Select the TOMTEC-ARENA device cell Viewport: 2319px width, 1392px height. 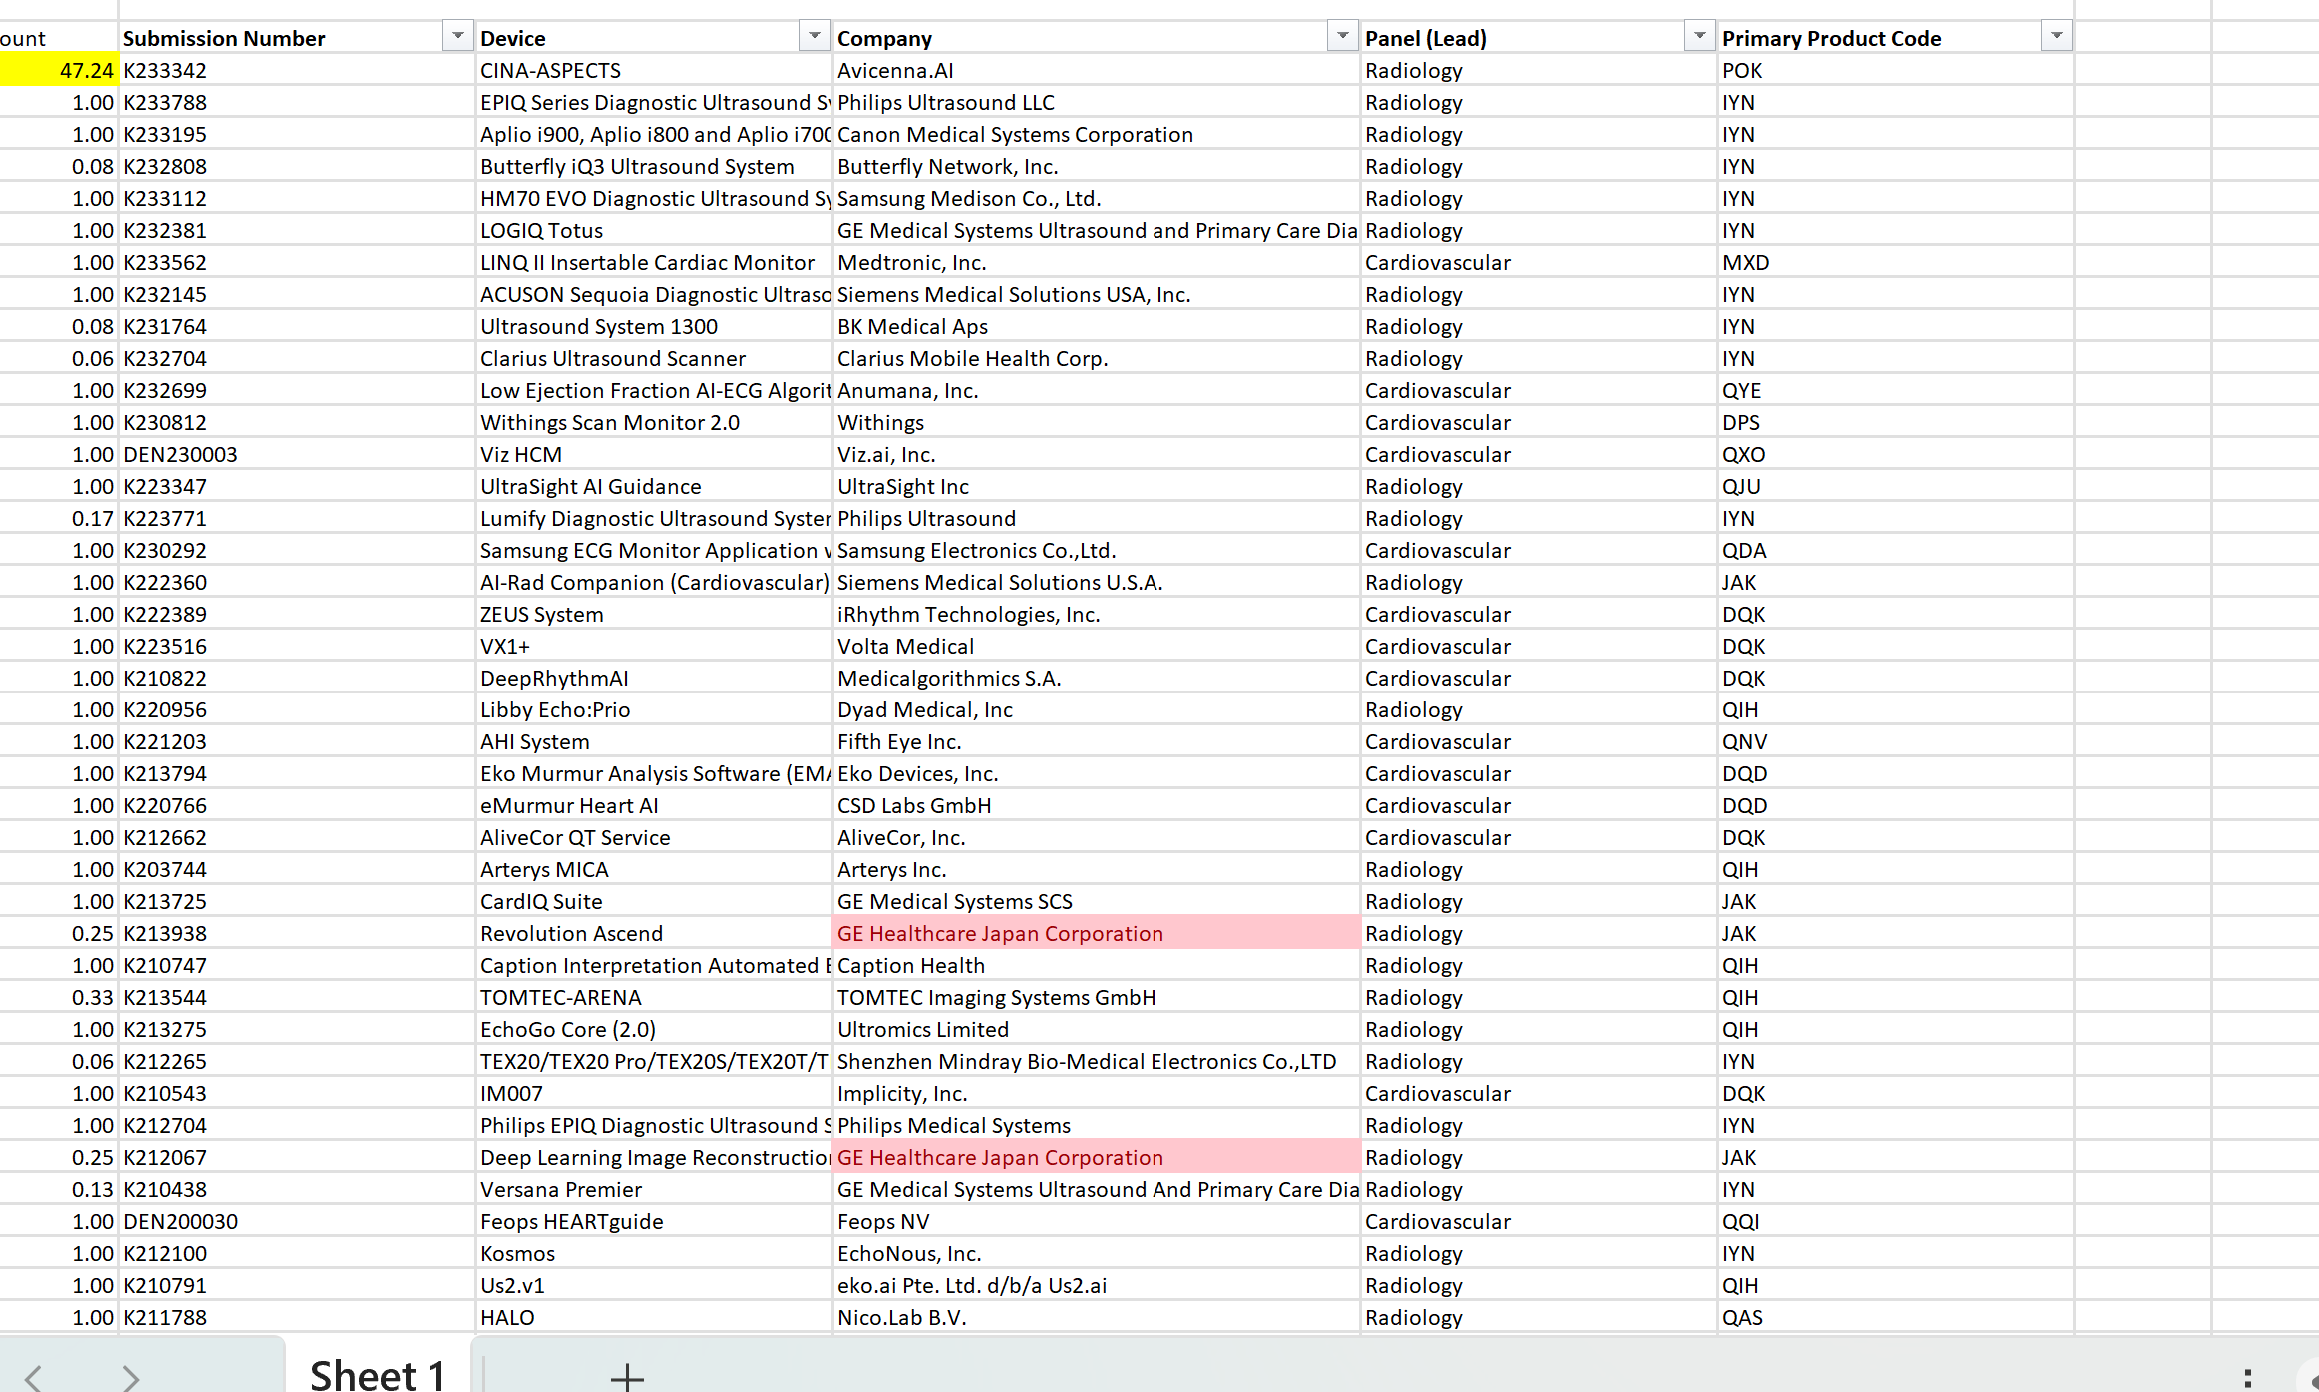[x=654, y=997]
